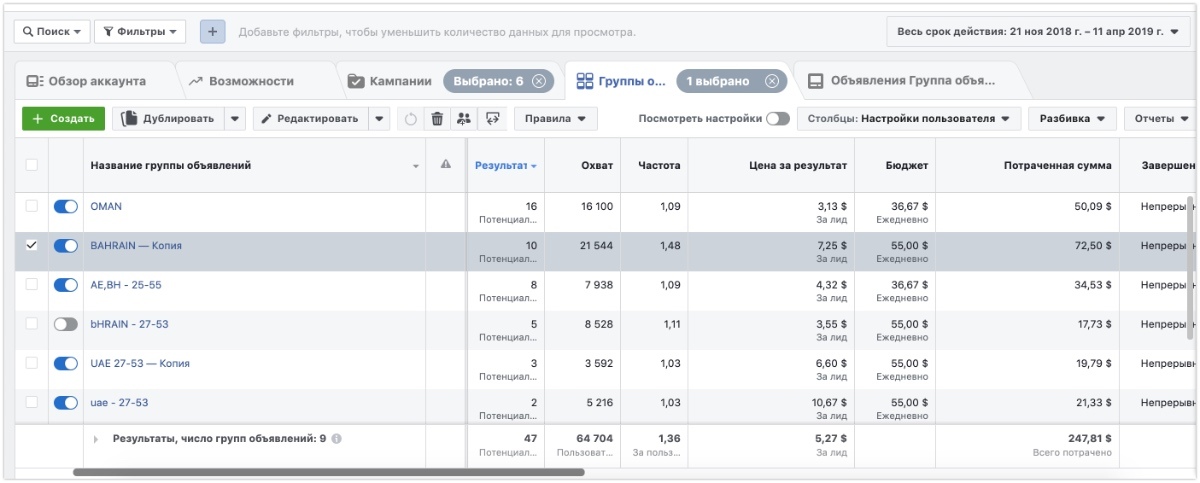Open the Поиск dropdown
The width and height of the screenshot is (1200, 483).
pos(52,32)
